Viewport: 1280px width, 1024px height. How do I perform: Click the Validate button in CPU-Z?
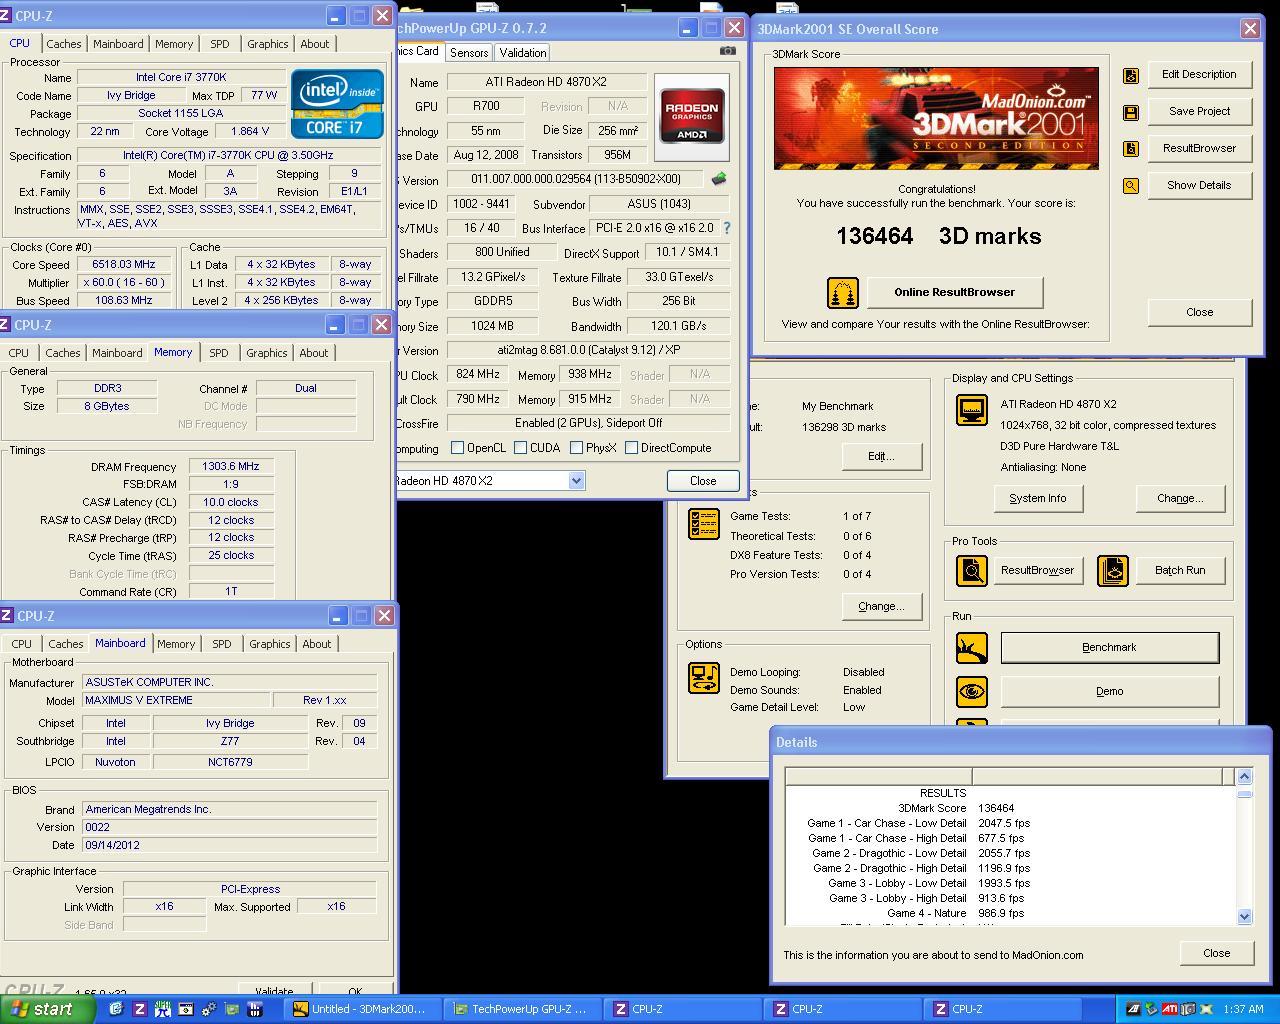tap(274, 991)
